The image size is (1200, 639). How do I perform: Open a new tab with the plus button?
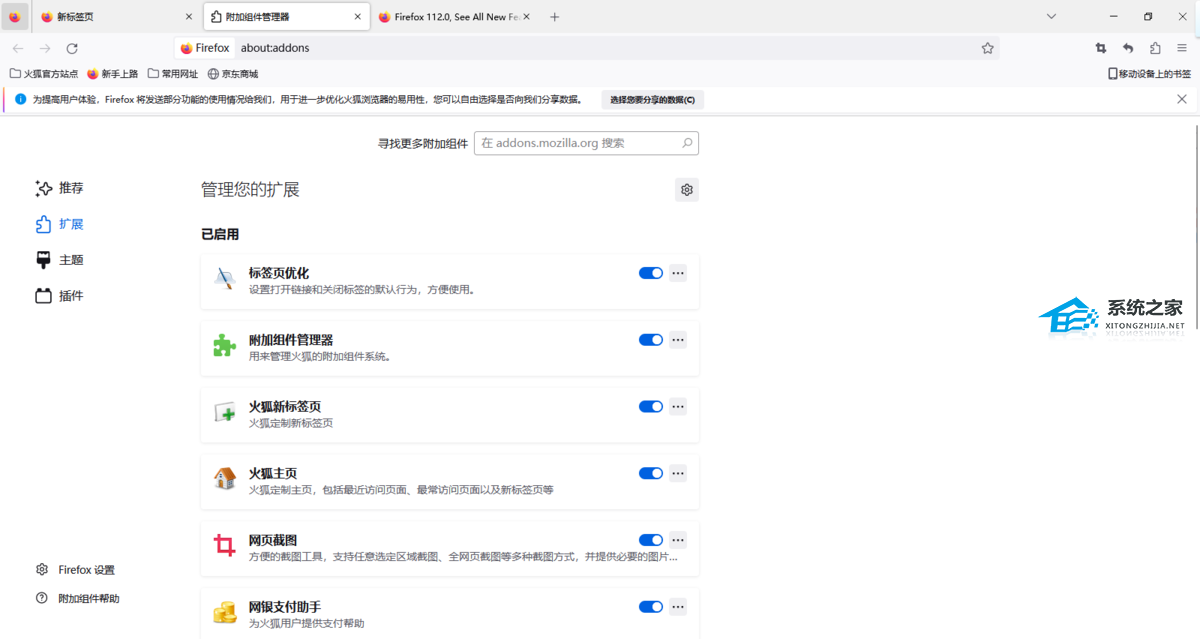[x=555, y=17]
